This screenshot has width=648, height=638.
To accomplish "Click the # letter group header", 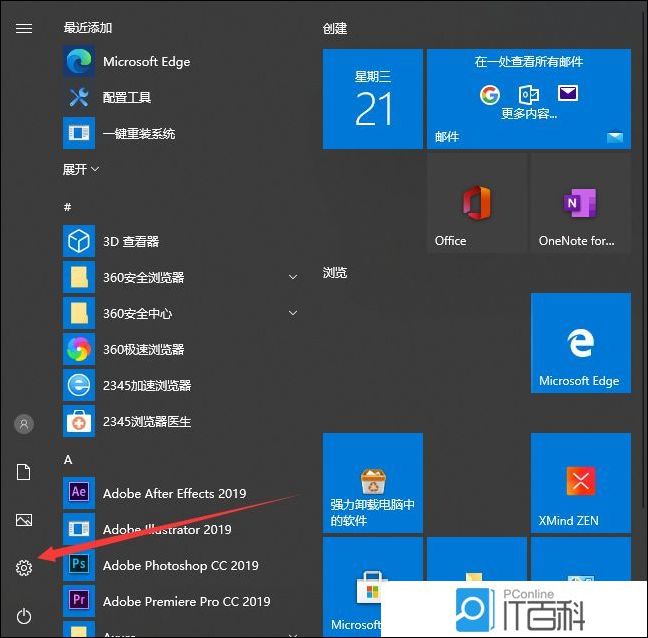I will (x=67, y=207).
